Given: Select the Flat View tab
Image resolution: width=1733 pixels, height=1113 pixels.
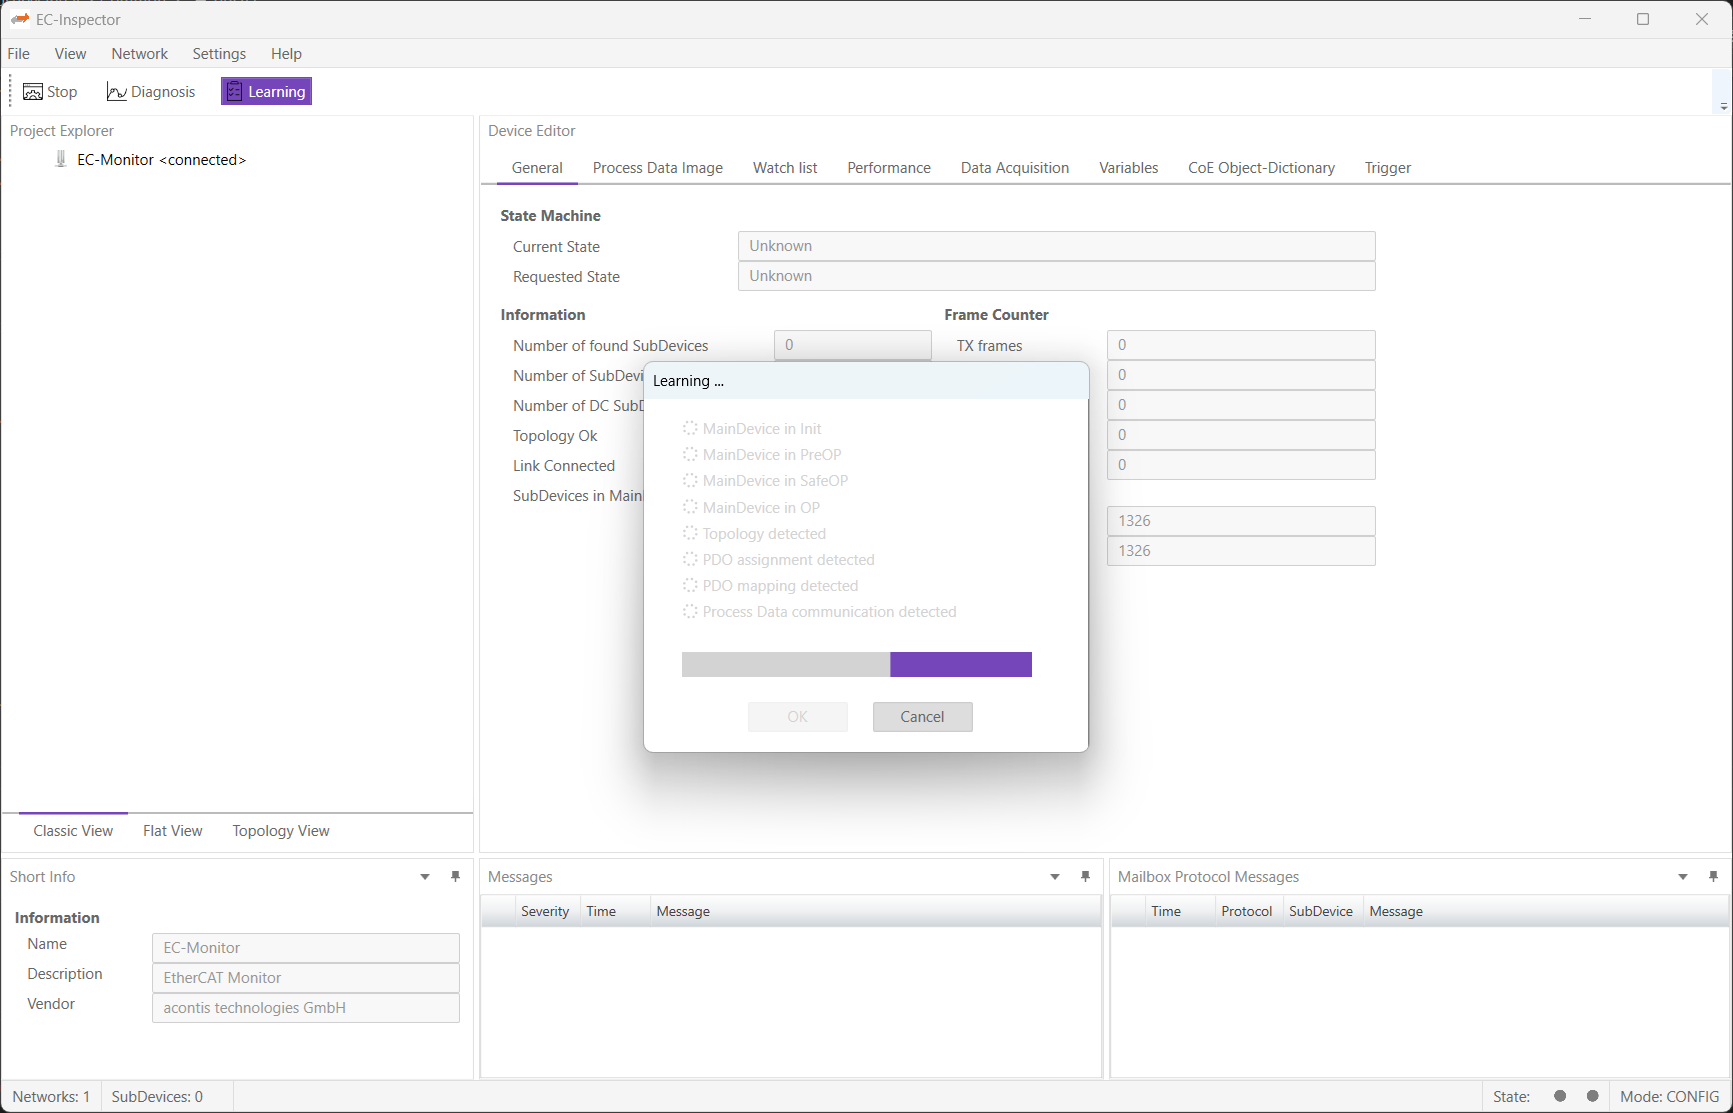Looking at the screenshot, I should (173, 831).
